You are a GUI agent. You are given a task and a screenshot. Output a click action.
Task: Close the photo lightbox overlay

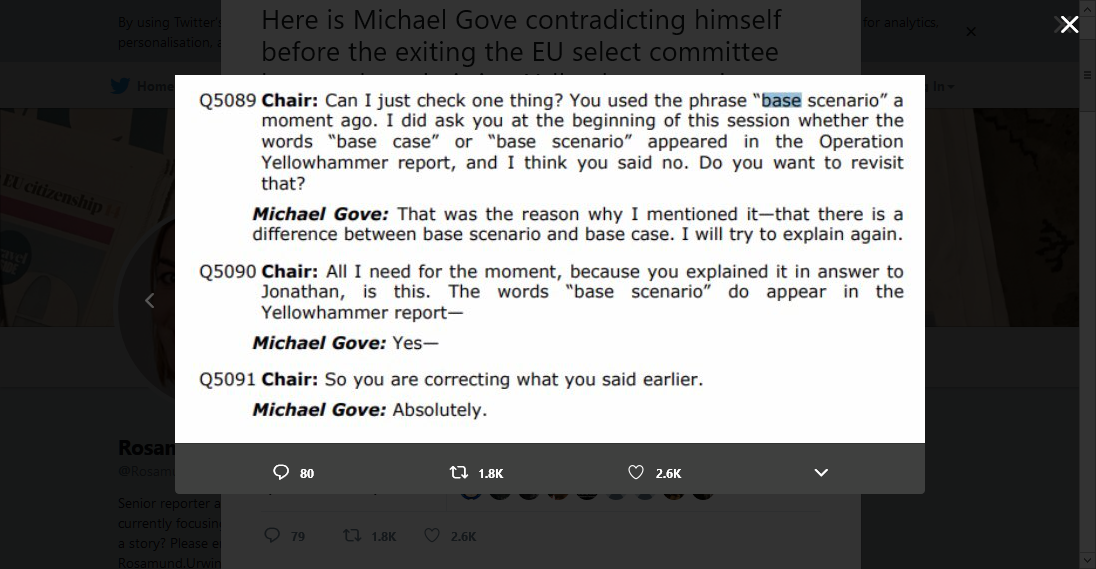[1069, 25]
